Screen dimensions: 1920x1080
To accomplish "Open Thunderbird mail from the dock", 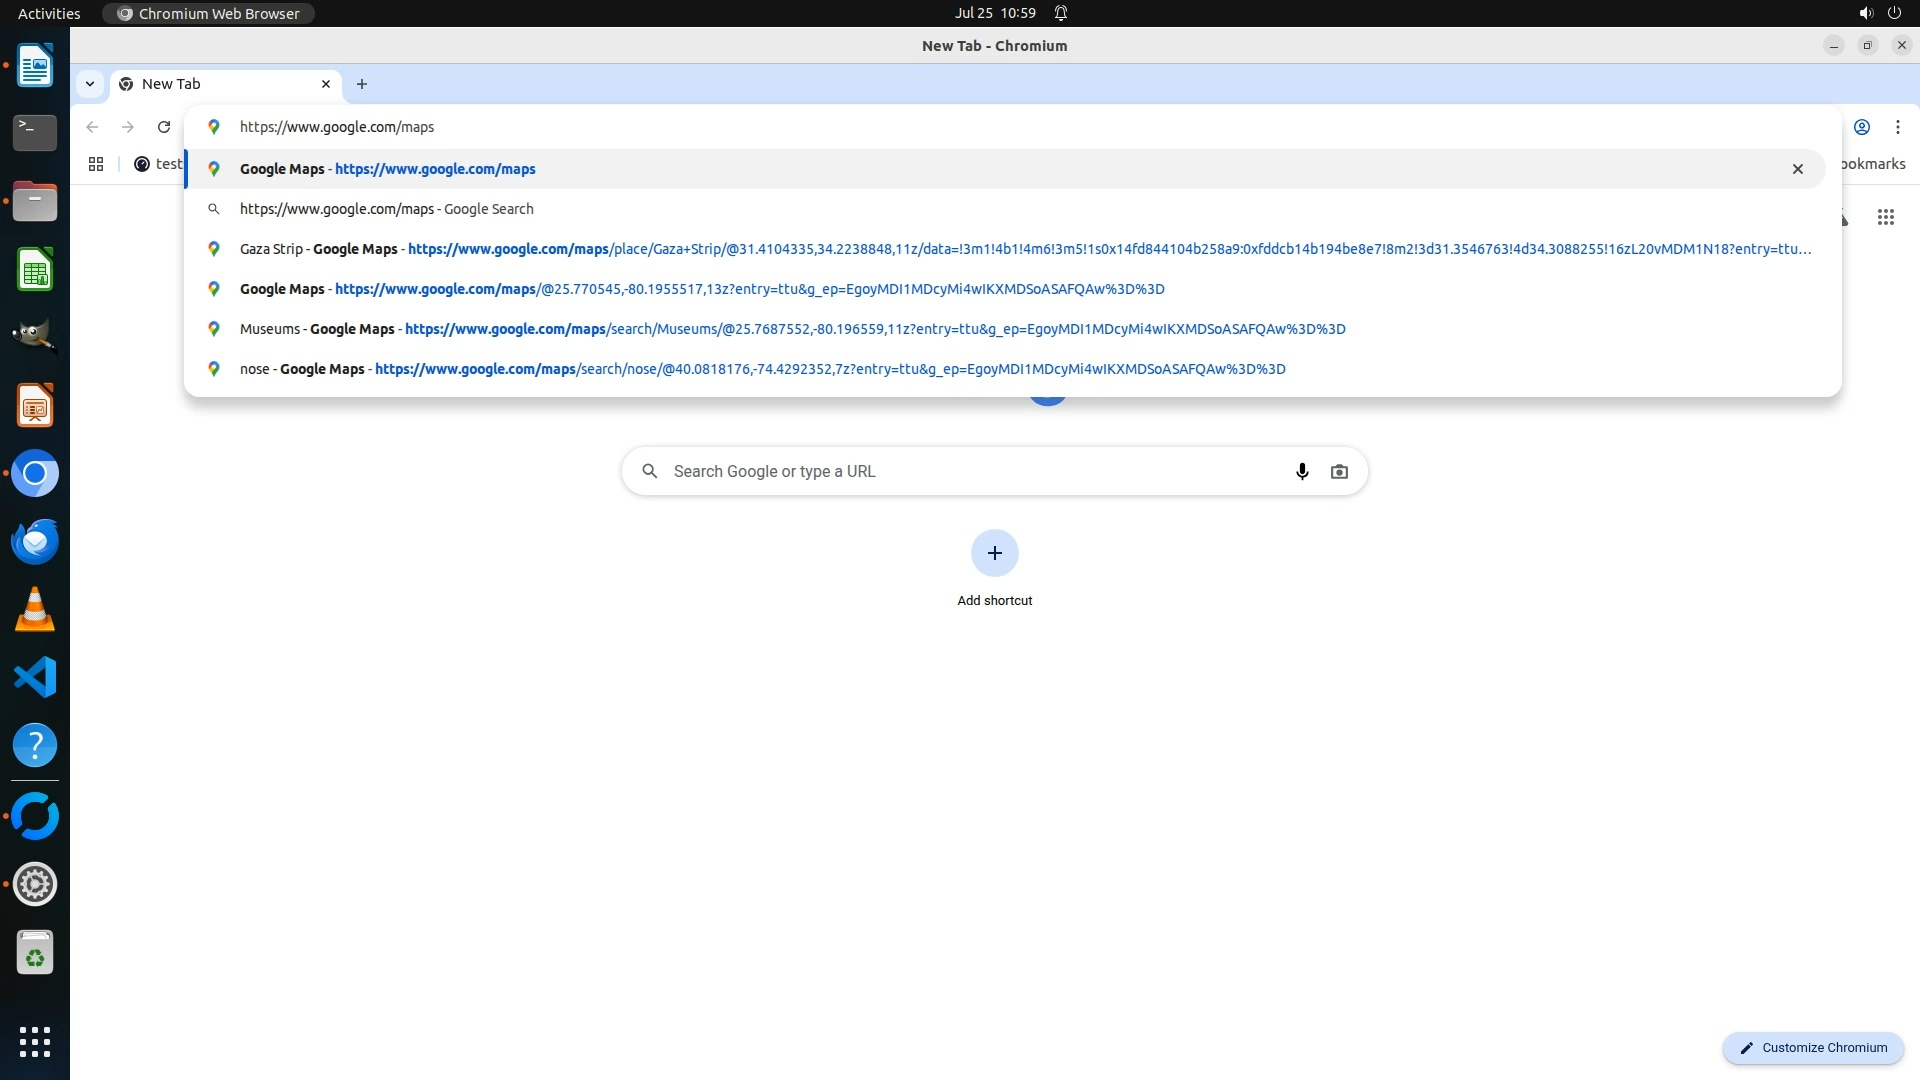I will [35, 541].
